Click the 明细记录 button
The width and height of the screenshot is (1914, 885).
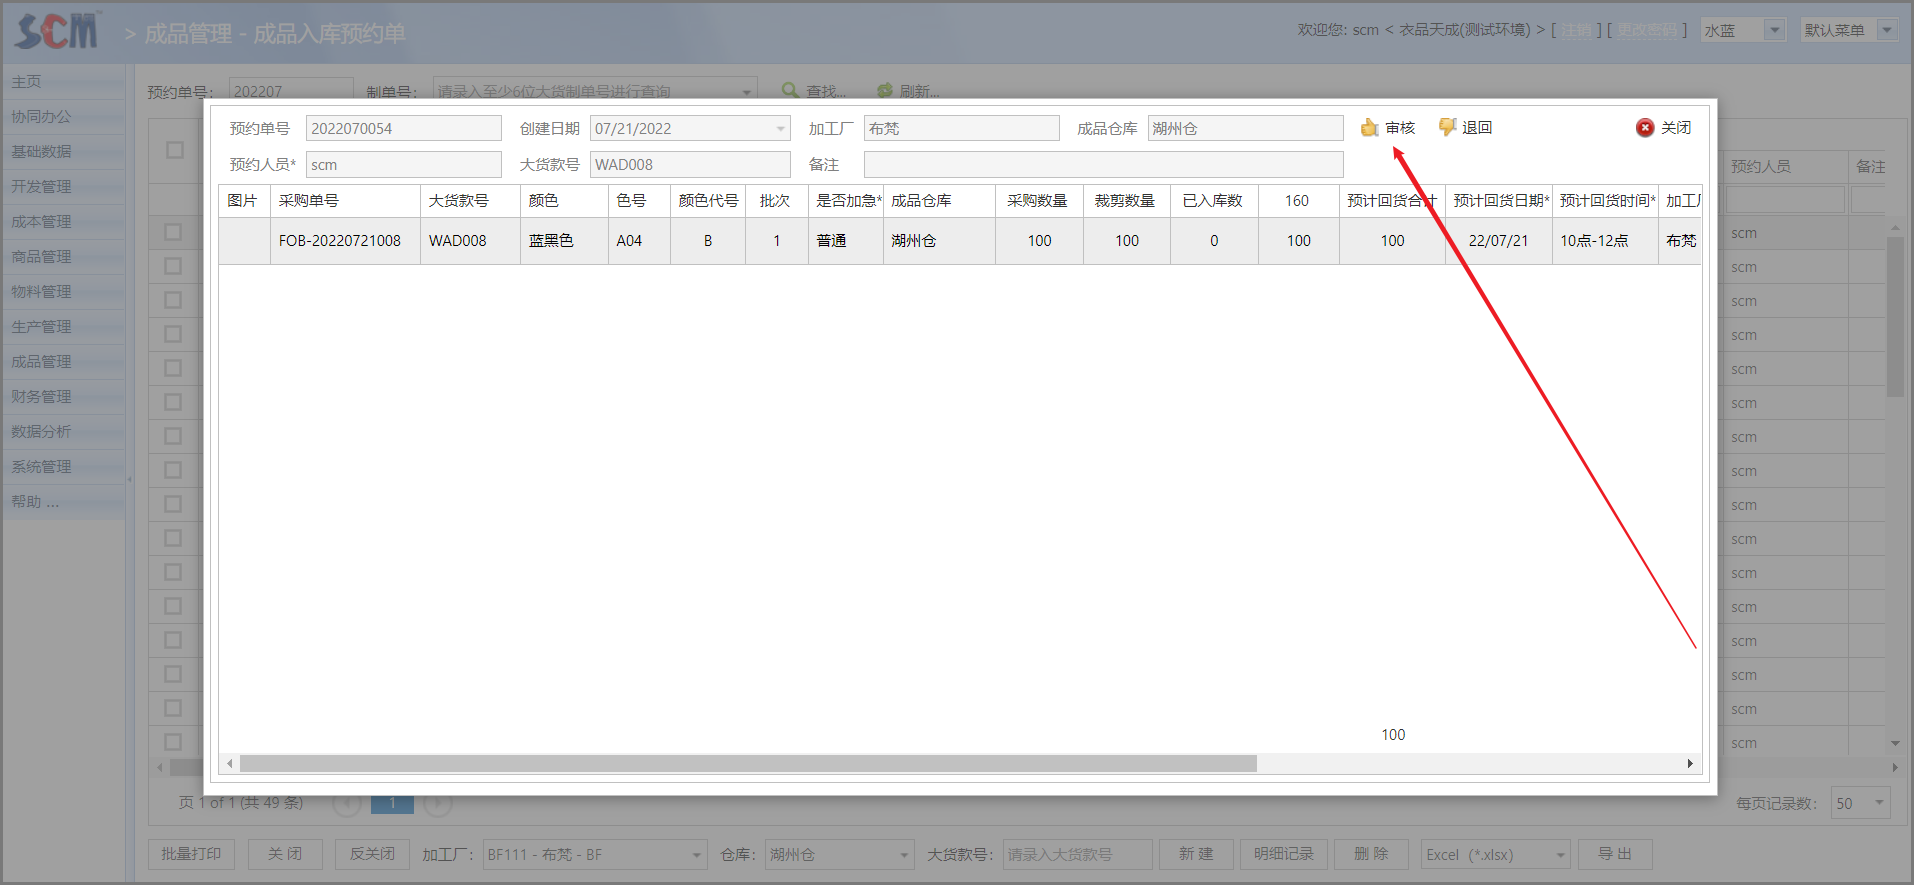pyautogui.click(x=1283, y=854)
